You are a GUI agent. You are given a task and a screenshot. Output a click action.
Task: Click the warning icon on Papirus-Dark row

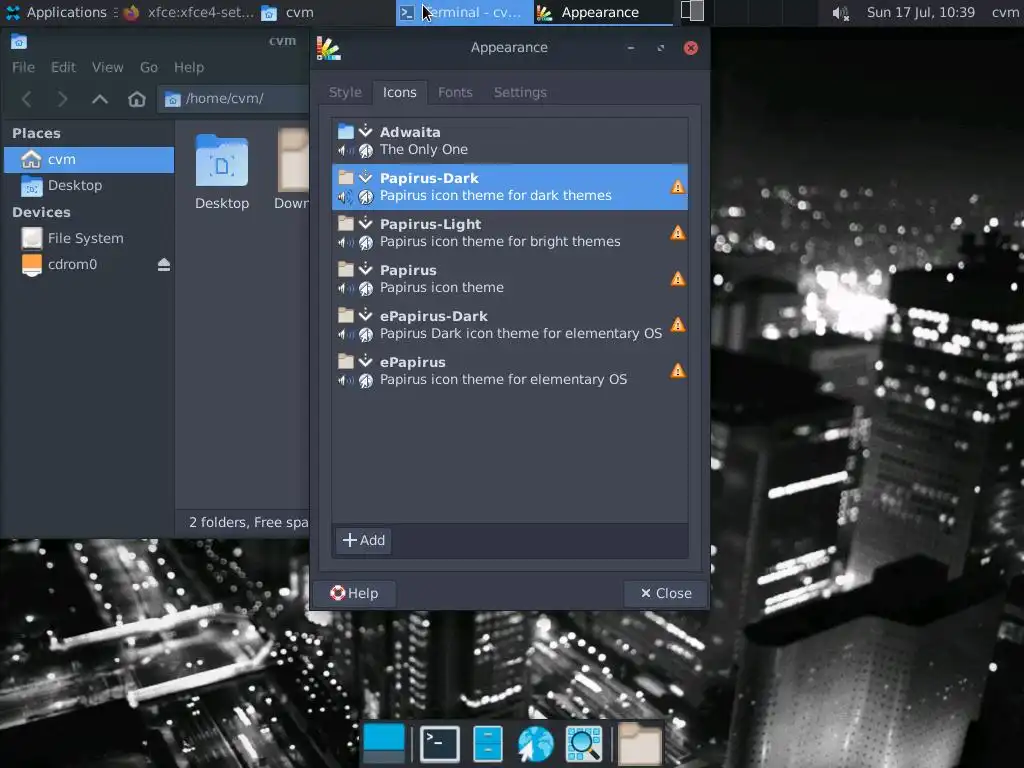678,187
